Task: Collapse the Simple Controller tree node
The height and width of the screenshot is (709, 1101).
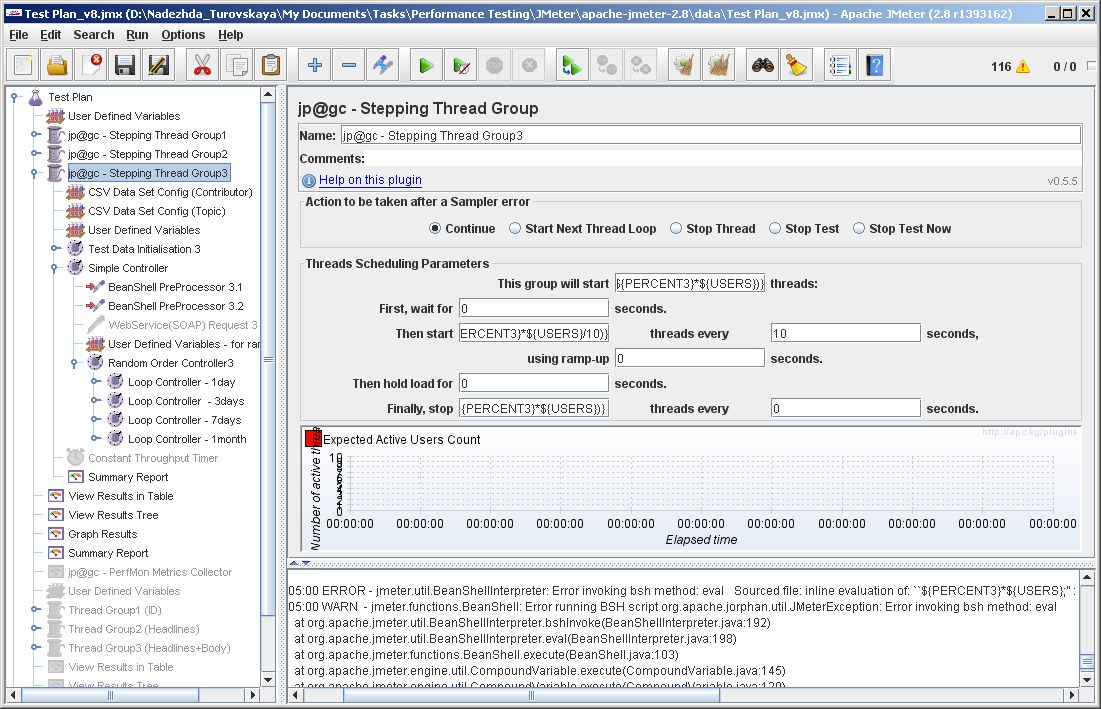Action: click(55, 268)
